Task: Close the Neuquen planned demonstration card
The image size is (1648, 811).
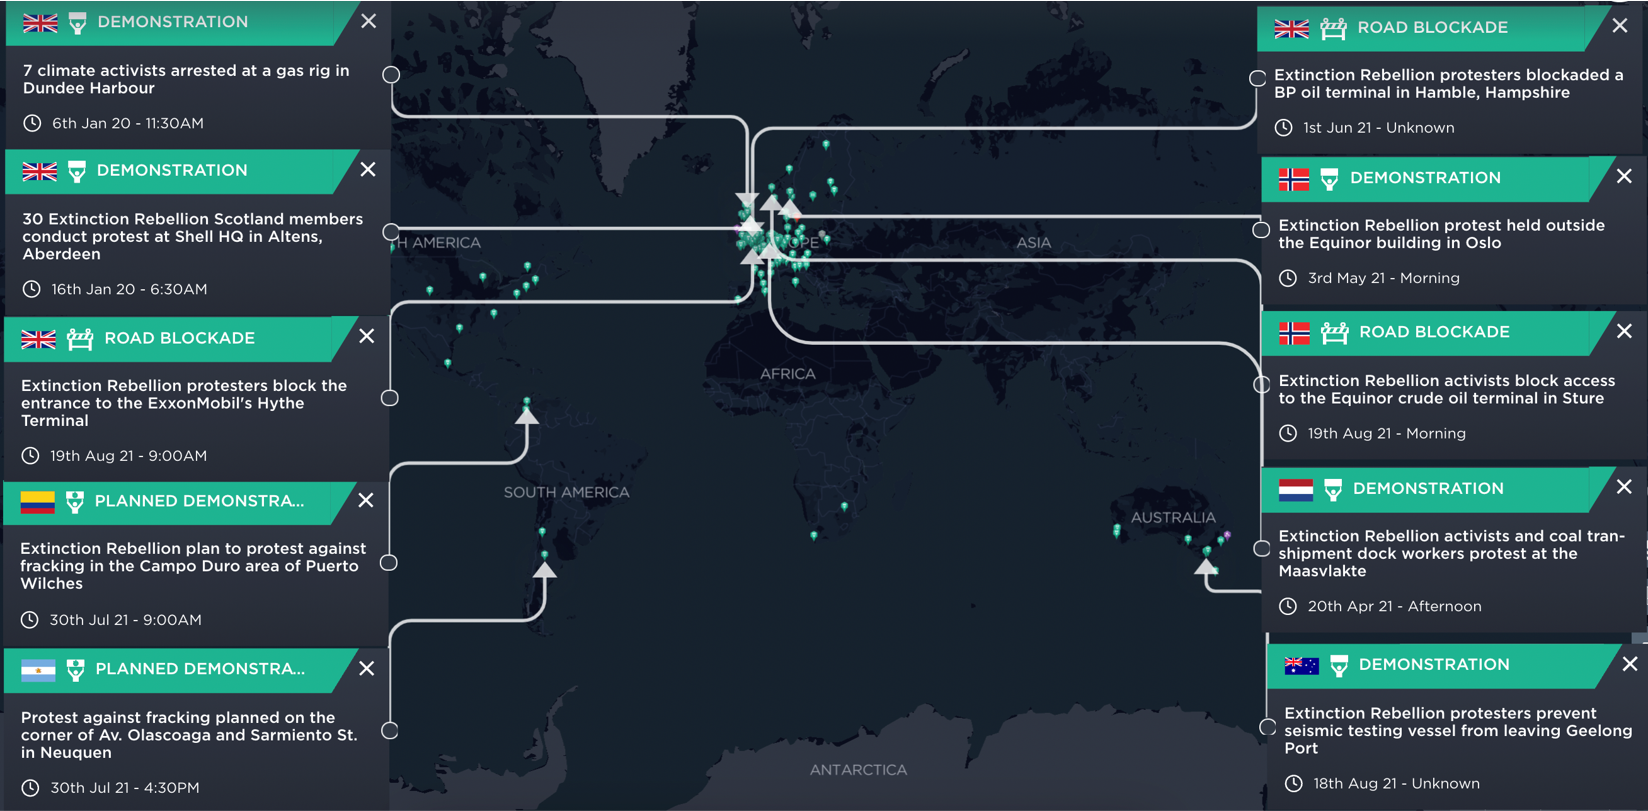Action: pos(367,668)
